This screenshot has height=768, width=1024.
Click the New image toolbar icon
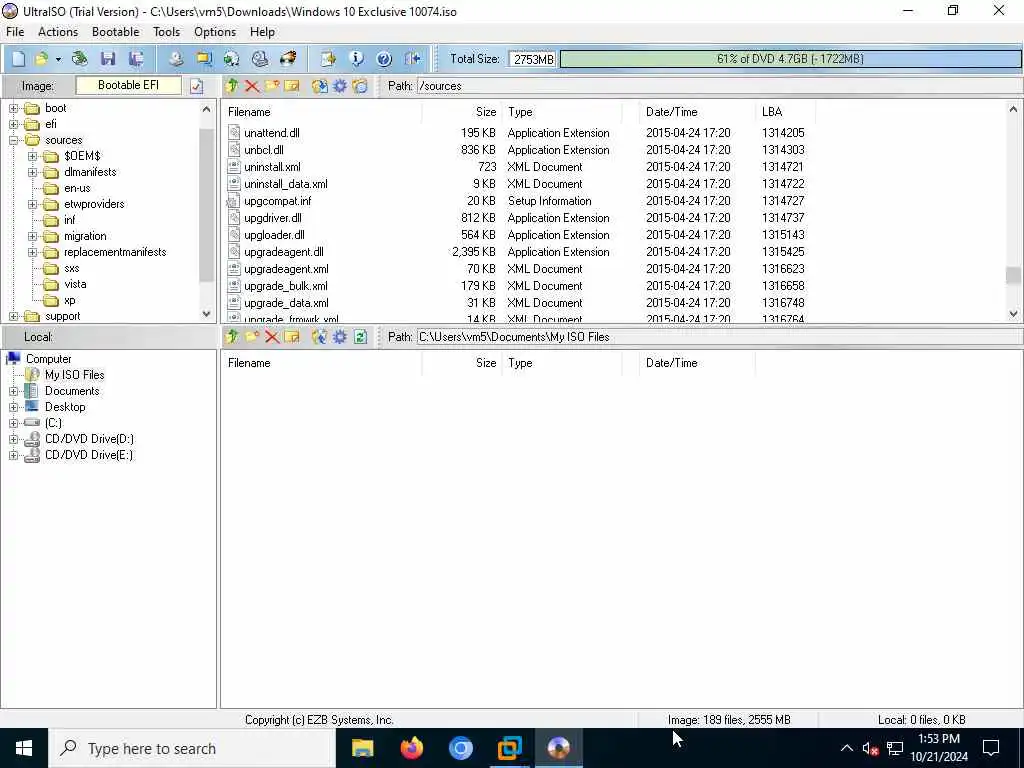pos(19,59)
